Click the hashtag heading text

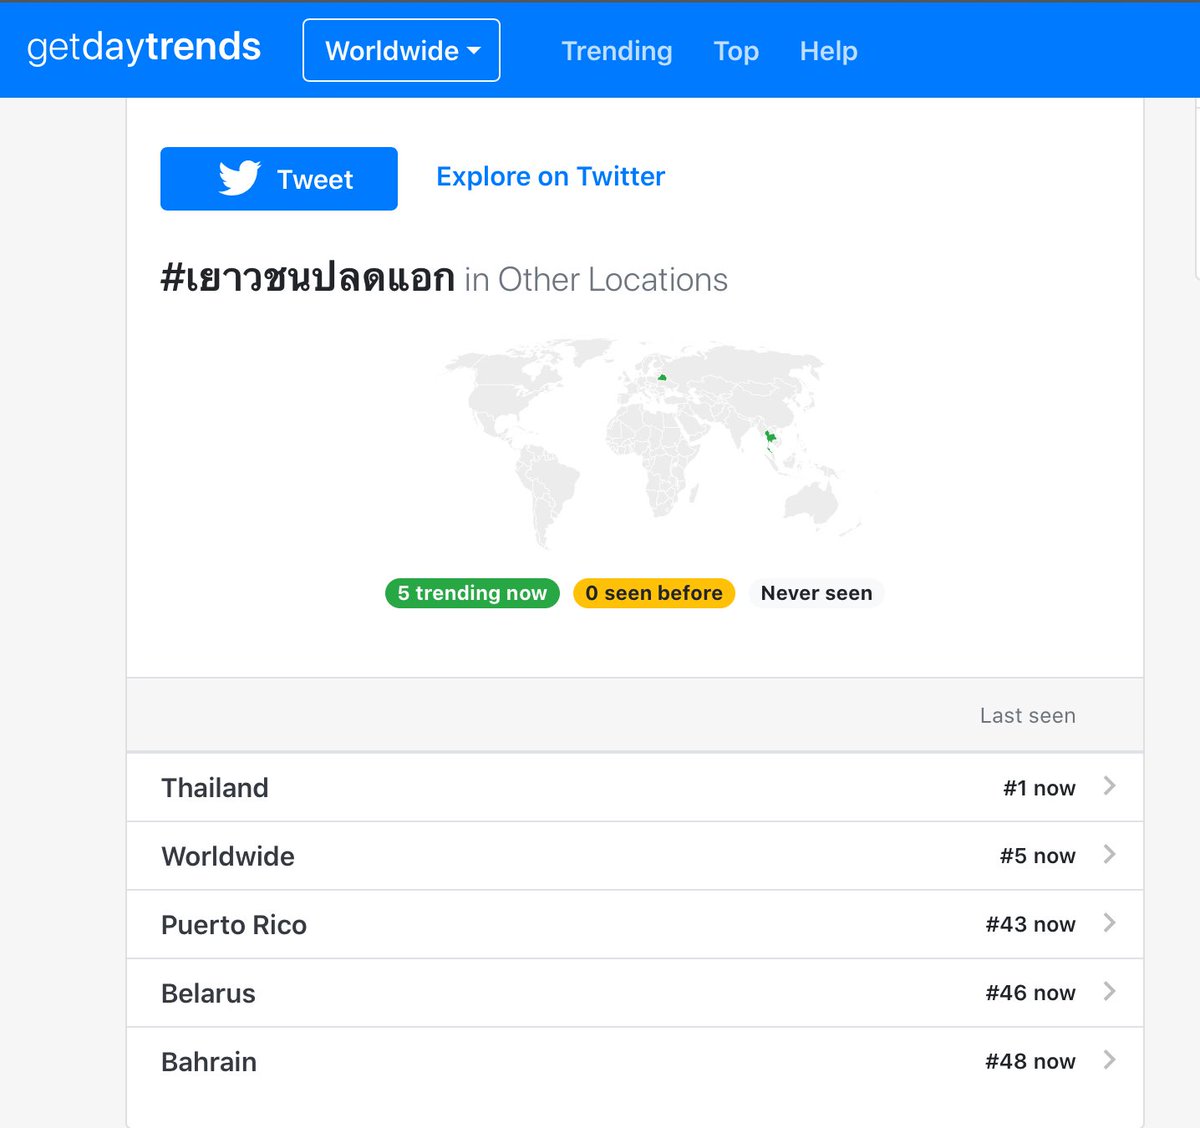(308, 278)
